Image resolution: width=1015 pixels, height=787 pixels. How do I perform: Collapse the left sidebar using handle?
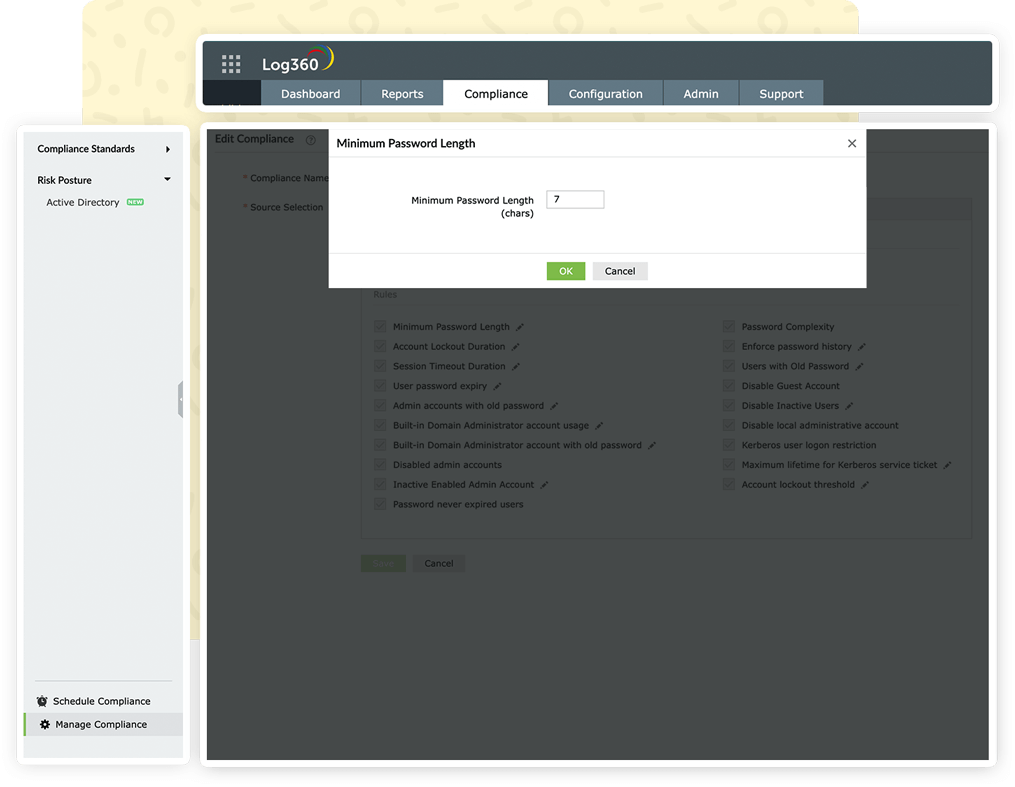(x=181, y=399)
